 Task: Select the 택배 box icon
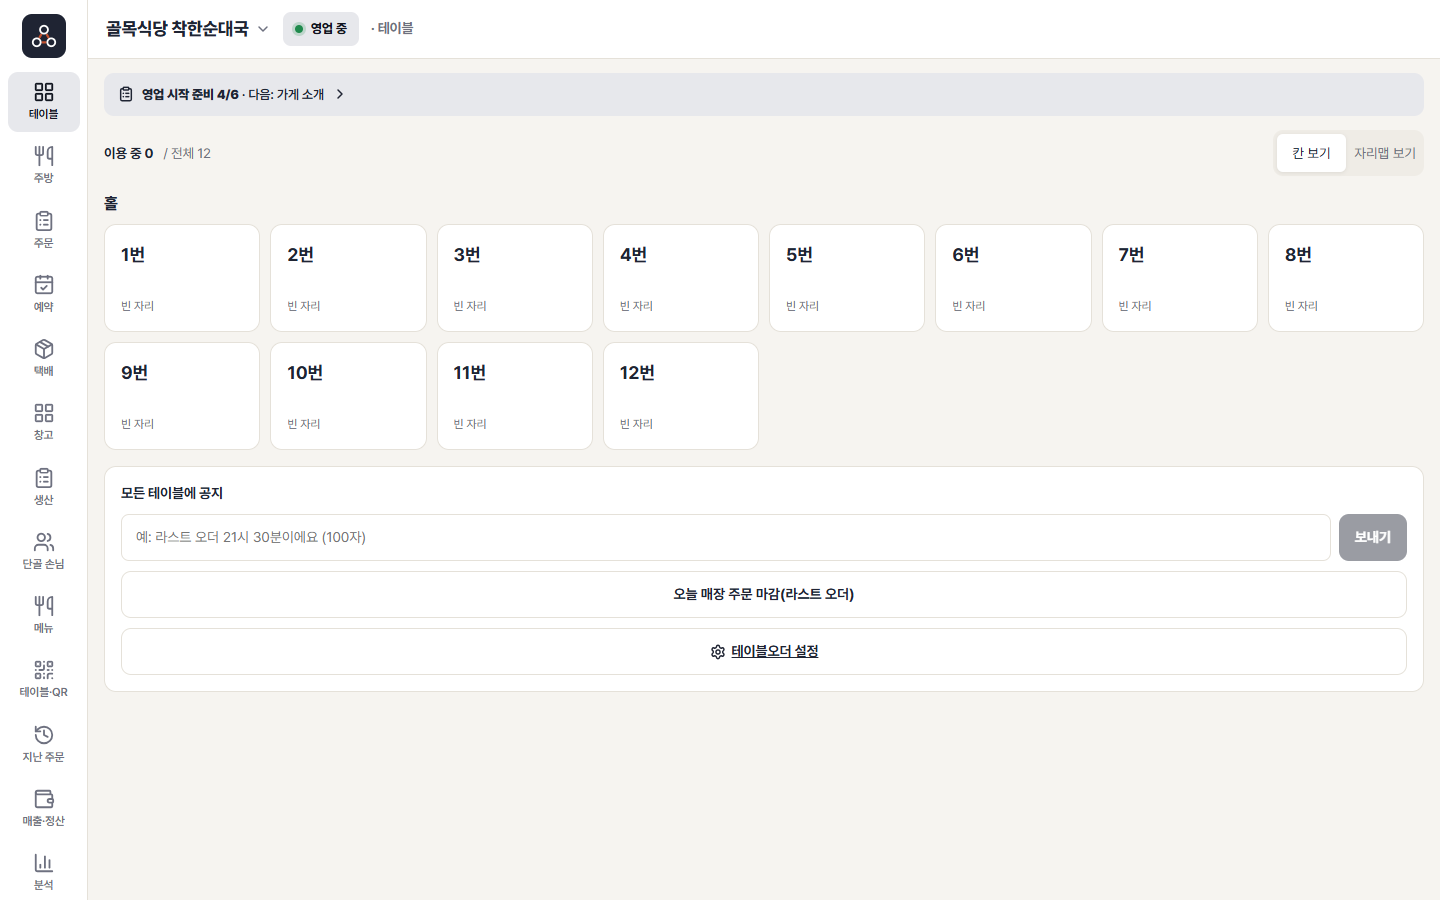tap(44, 357)
